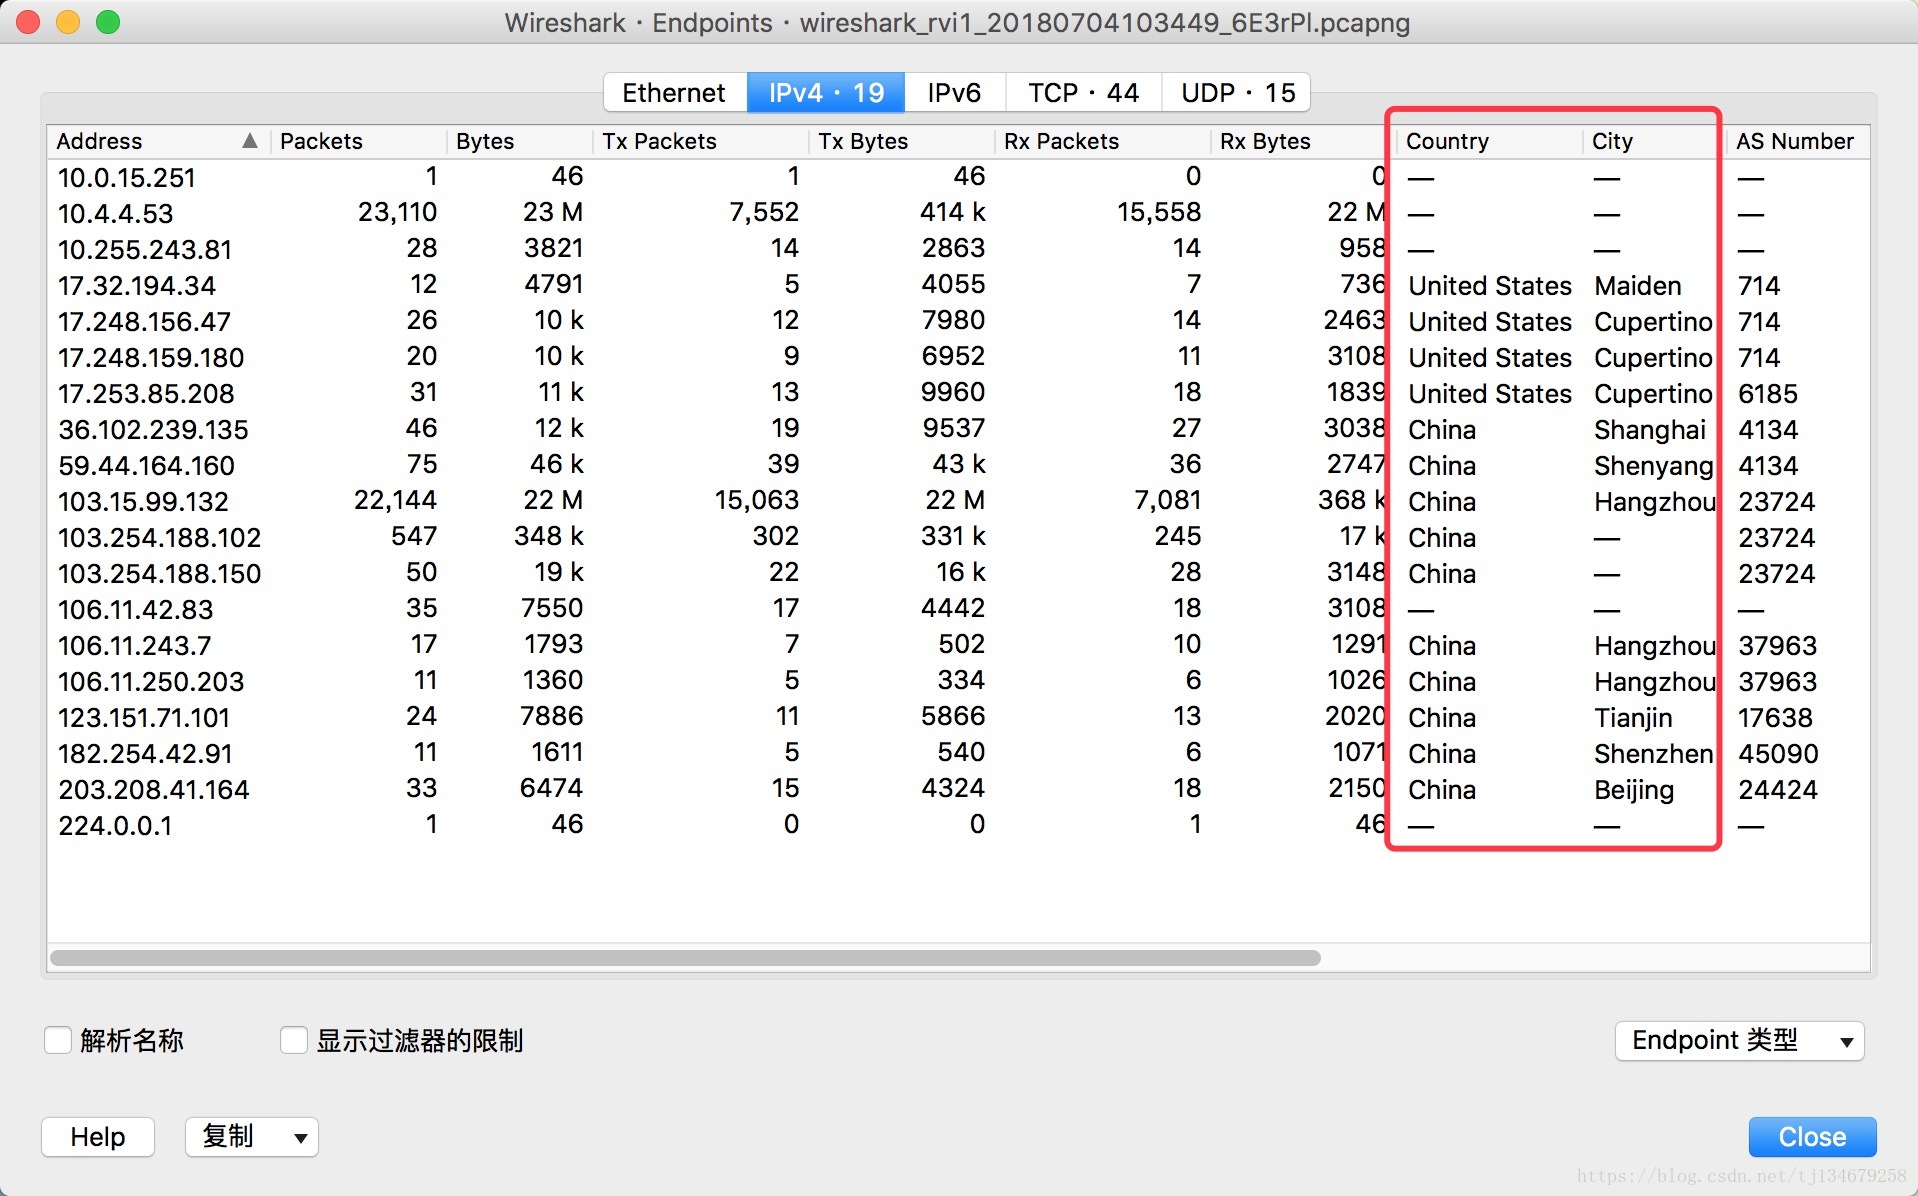
Task: Click the 23,110 packets cell
Action: coord(397,212)
